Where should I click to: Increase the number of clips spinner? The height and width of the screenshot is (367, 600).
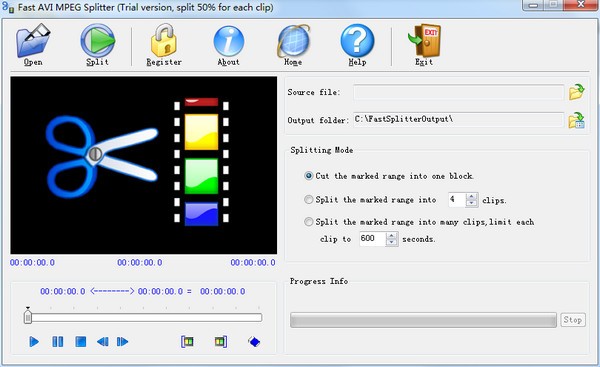(x=471, y=196)
